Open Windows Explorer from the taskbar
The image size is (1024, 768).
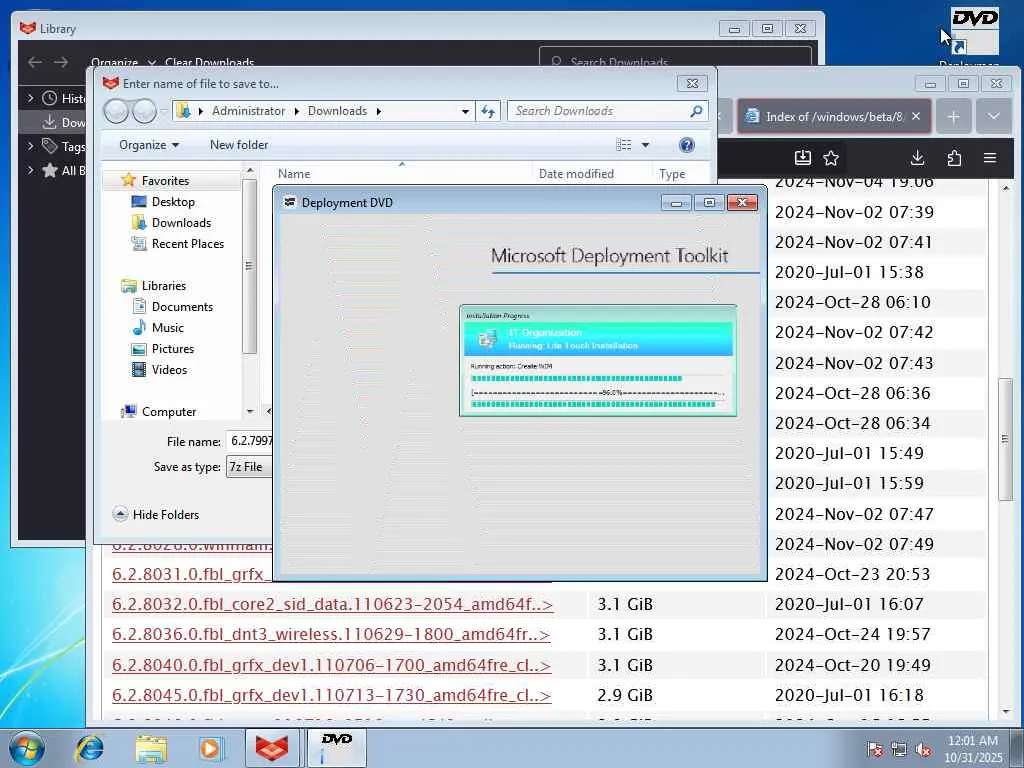click(151, 748)
